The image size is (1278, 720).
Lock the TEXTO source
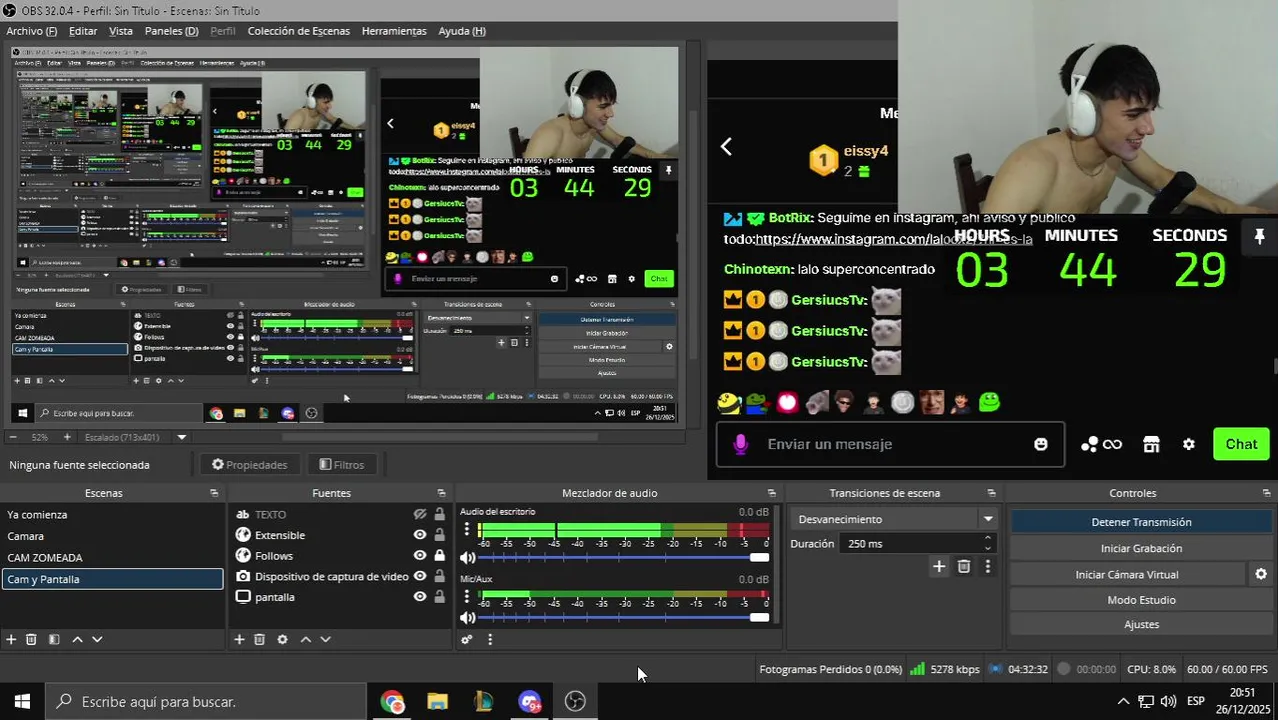click(x=439, y=514)
